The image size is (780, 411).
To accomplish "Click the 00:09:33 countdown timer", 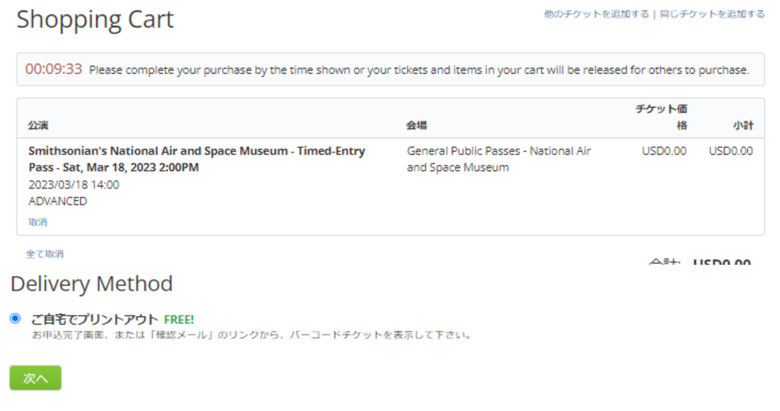I will [x=53, y=70].
